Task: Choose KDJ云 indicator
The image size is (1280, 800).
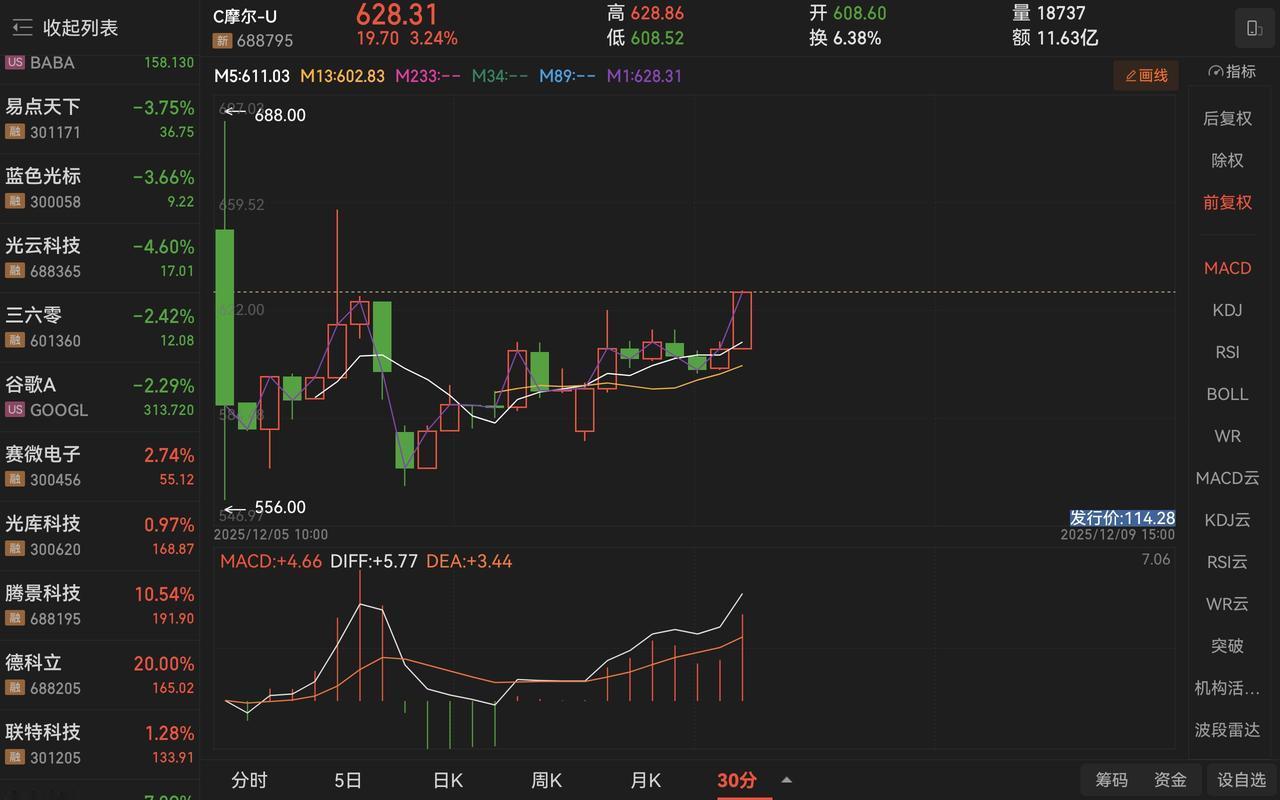Action: tap(1227, 520)
